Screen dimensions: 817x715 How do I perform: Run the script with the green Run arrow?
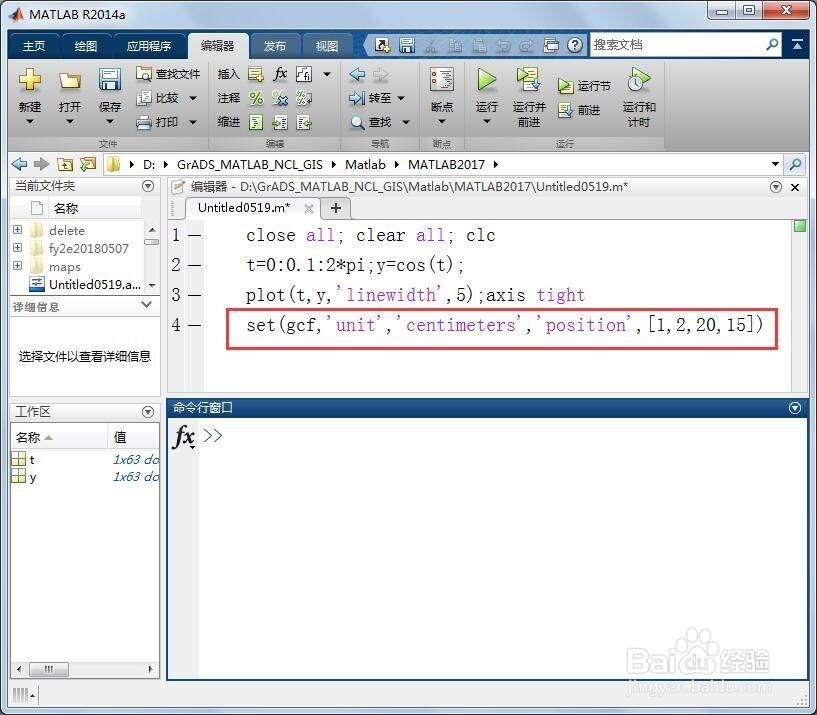point(487,80)
